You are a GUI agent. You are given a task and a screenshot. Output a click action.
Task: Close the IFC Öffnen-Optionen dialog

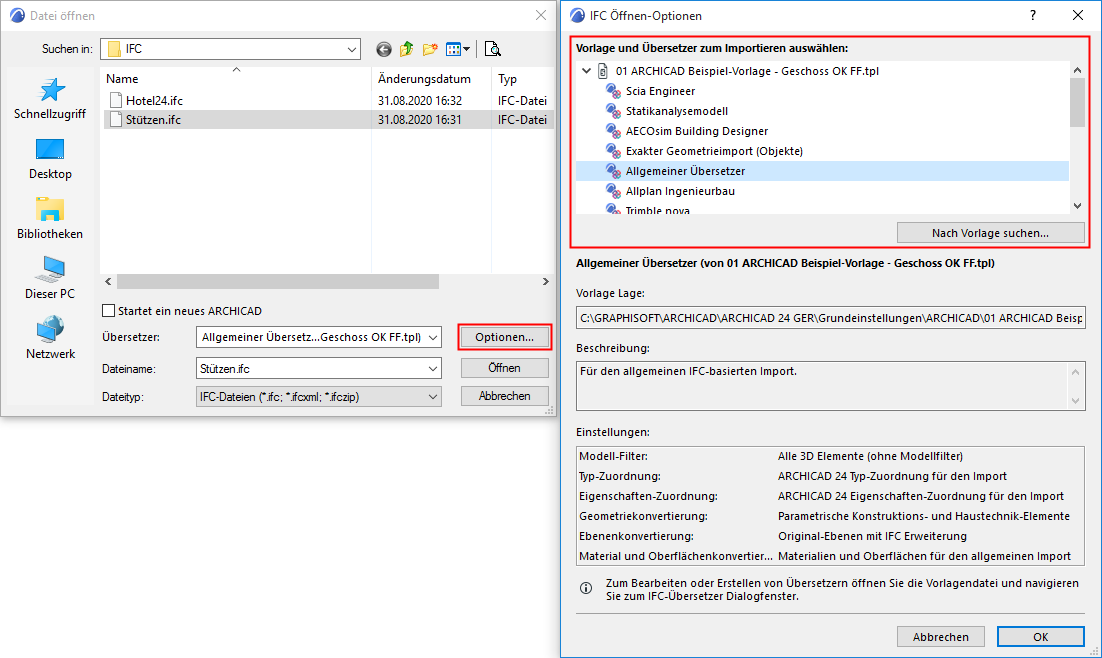(x=1078, y=15)
